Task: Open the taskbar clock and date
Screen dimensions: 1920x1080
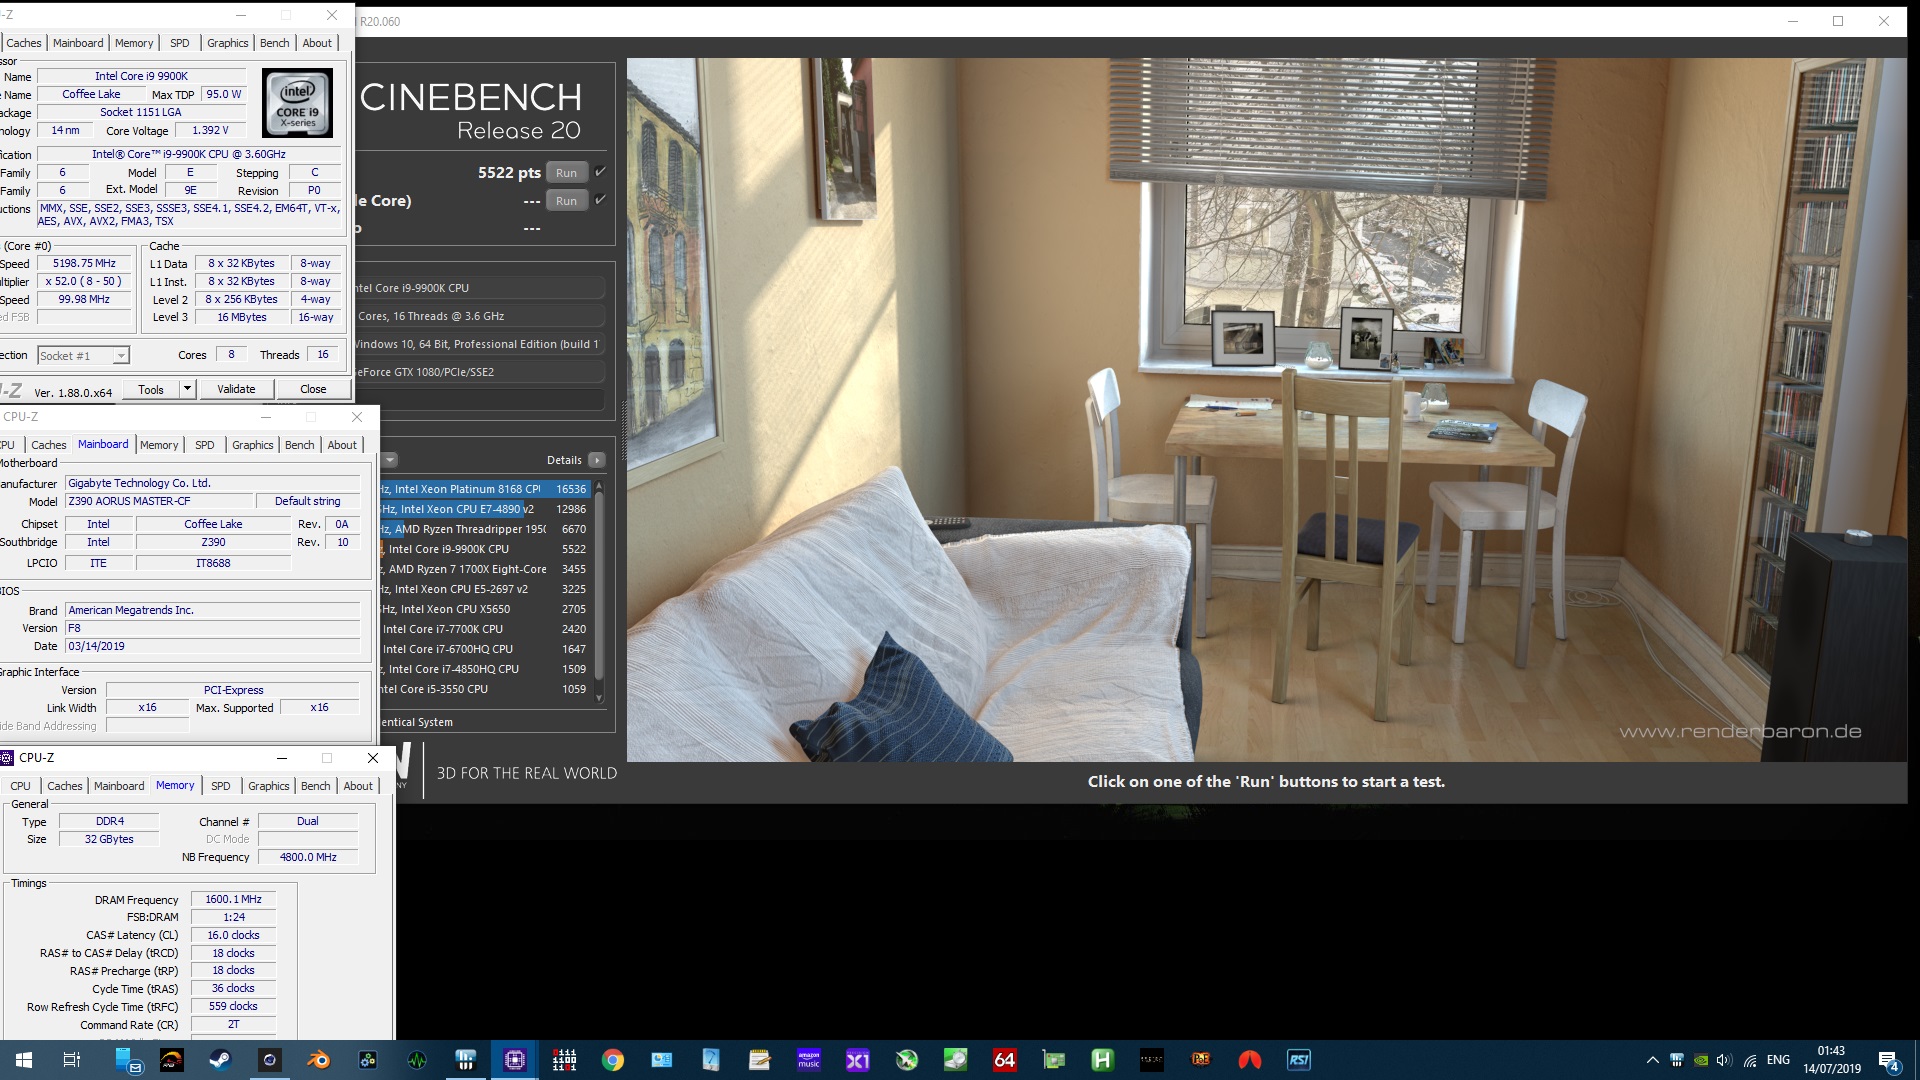Action: (1832, 1060)
